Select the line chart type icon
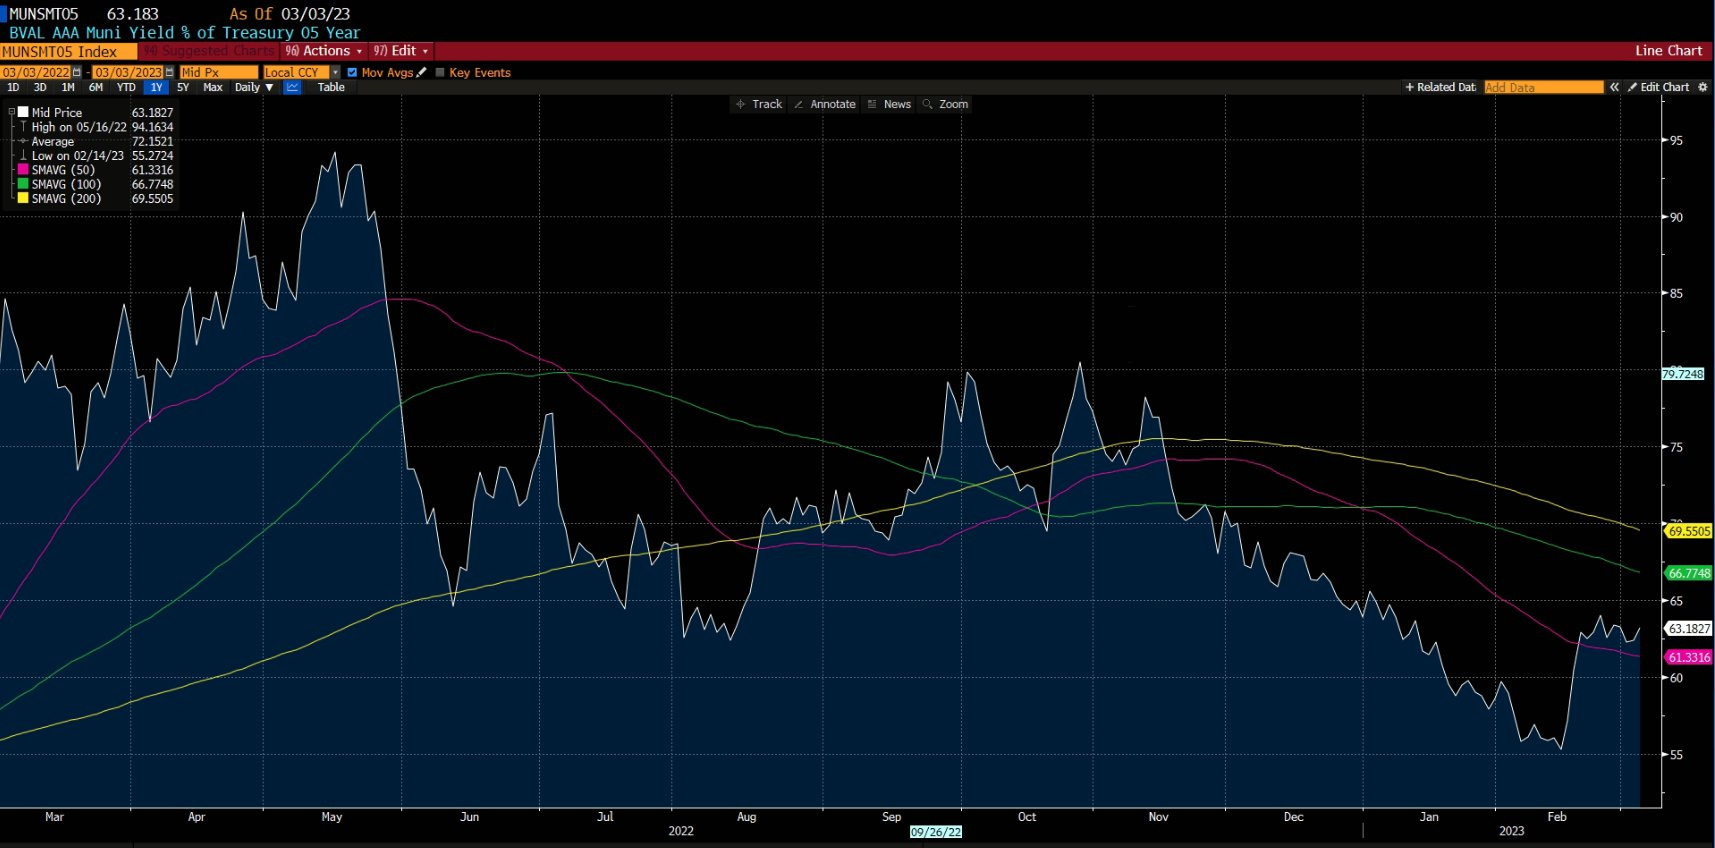Viewport: 1715px width, 848px height. (x=293, y=87)
